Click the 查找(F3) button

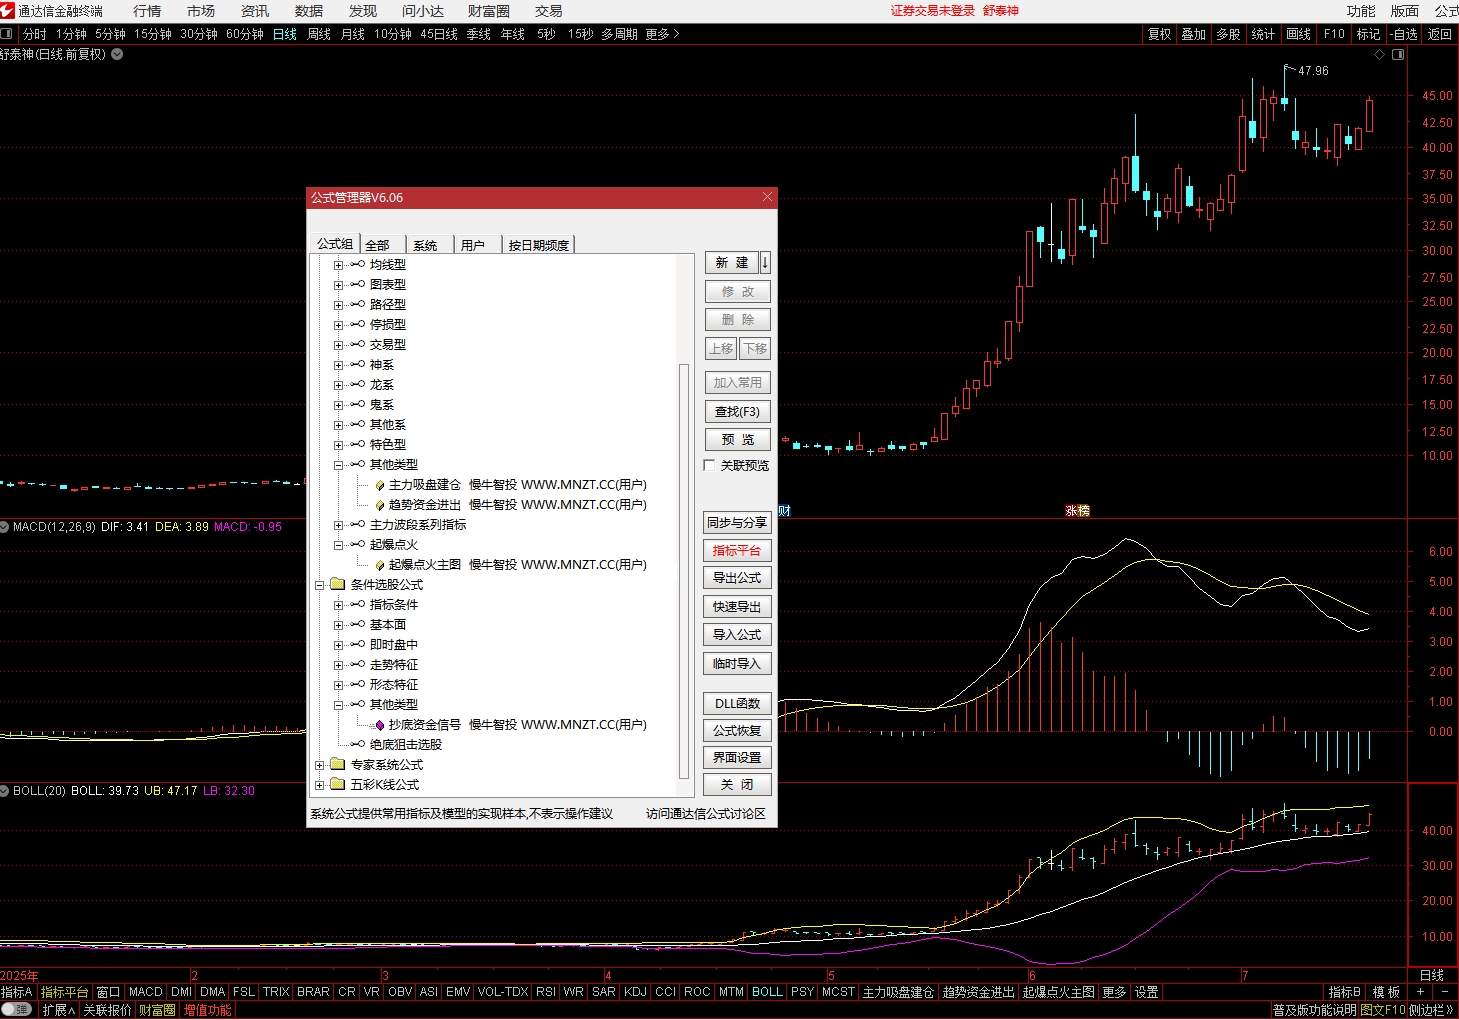click(737, 411)
